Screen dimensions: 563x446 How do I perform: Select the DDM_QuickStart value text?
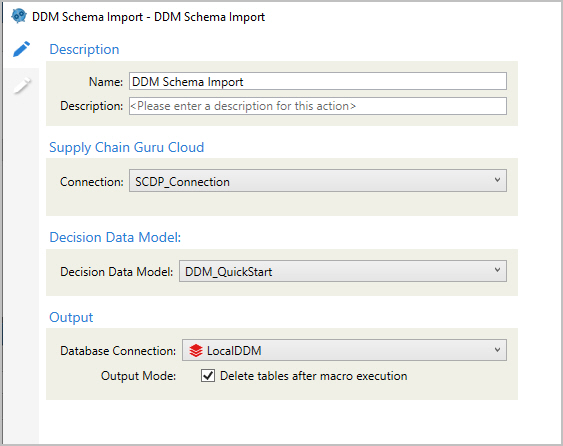(x=228, y=272)
